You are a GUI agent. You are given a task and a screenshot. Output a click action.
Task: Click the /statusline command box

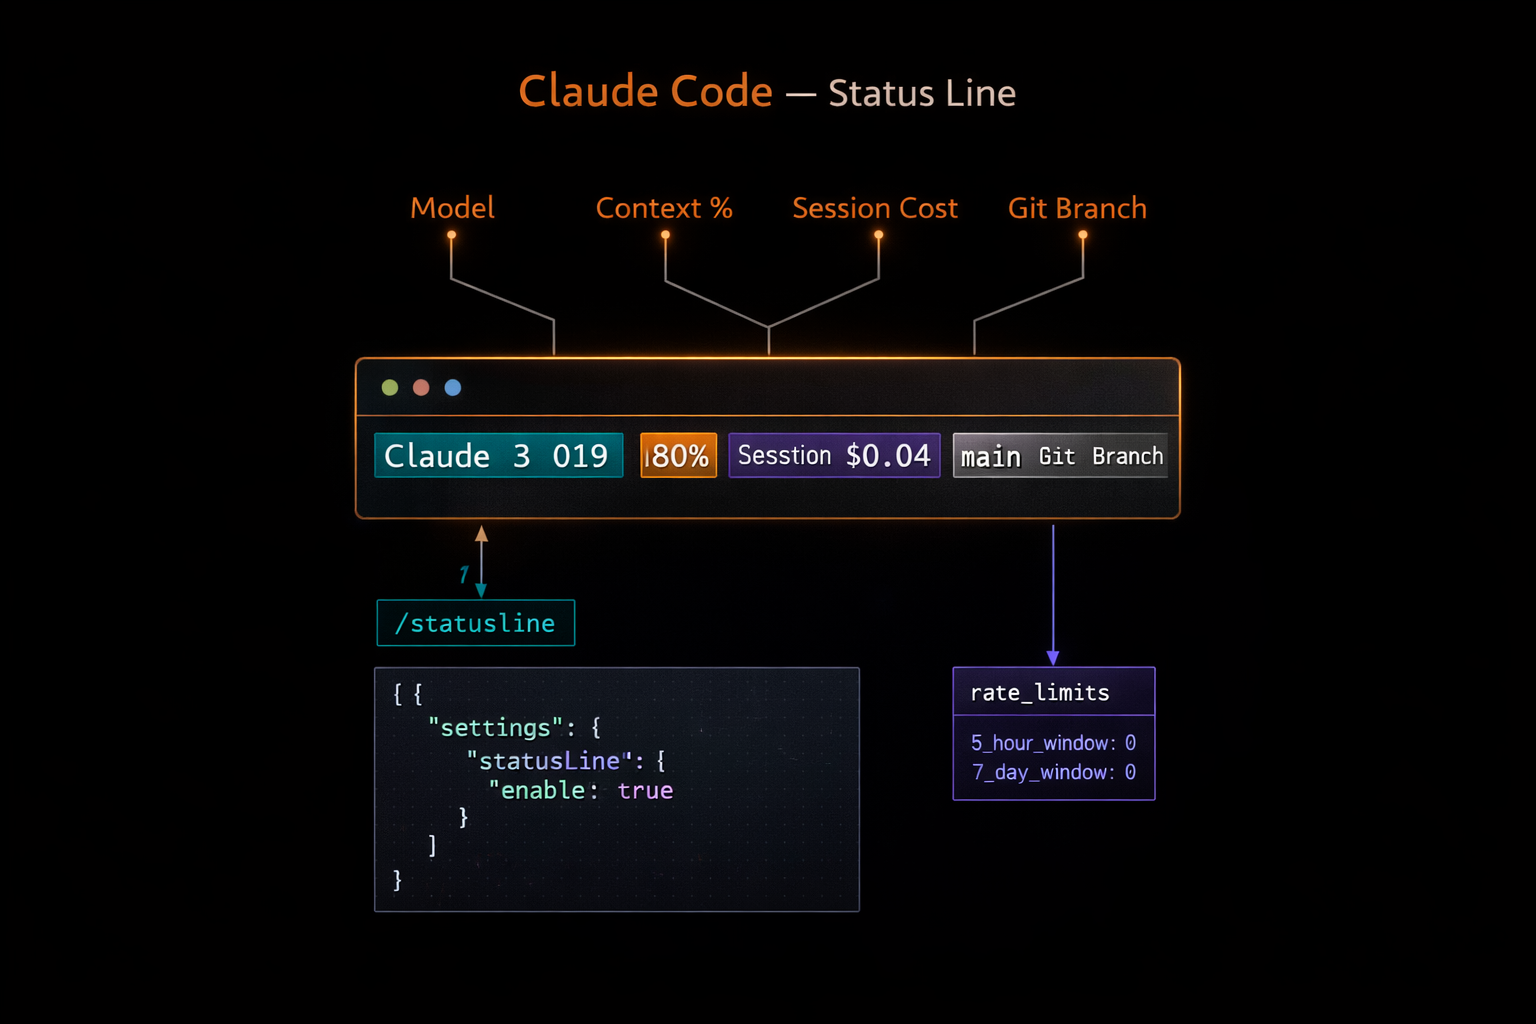pyautogui.click(x=476, y=623)
